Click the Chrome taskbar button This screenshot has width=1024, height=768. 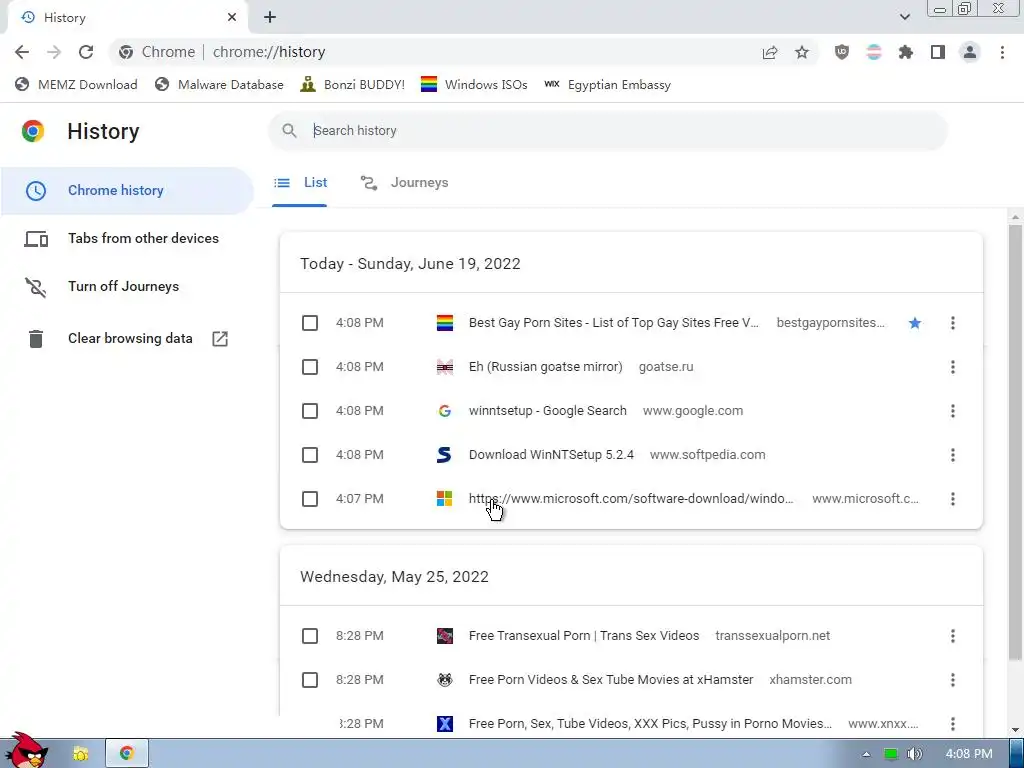[127, 754]
